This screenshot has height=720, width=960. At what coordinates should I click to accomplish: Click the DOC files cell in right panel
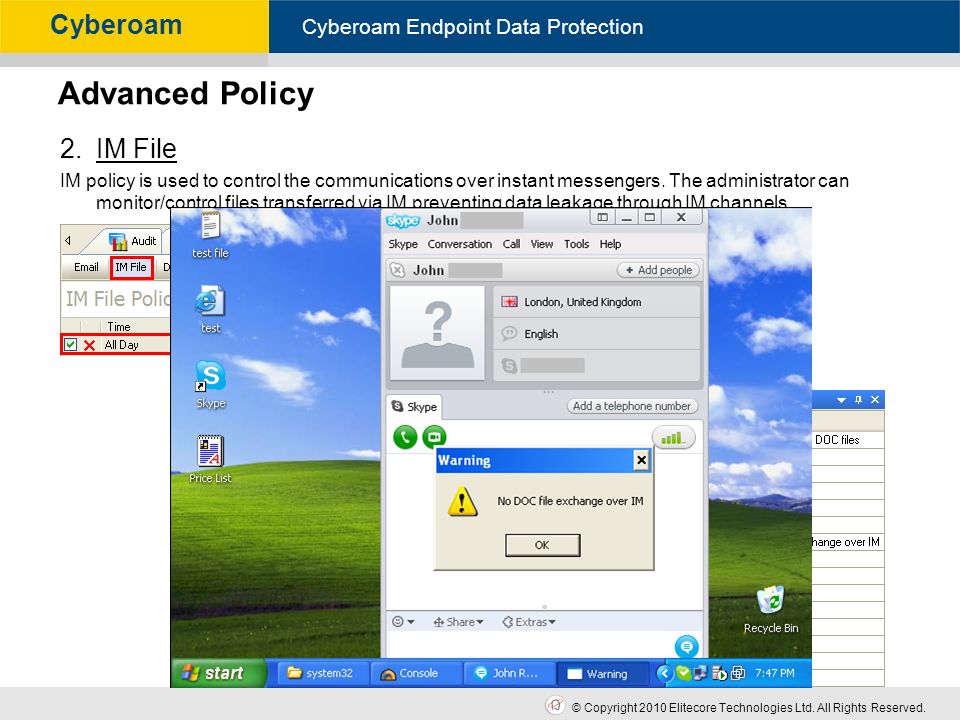click(848, 440)
